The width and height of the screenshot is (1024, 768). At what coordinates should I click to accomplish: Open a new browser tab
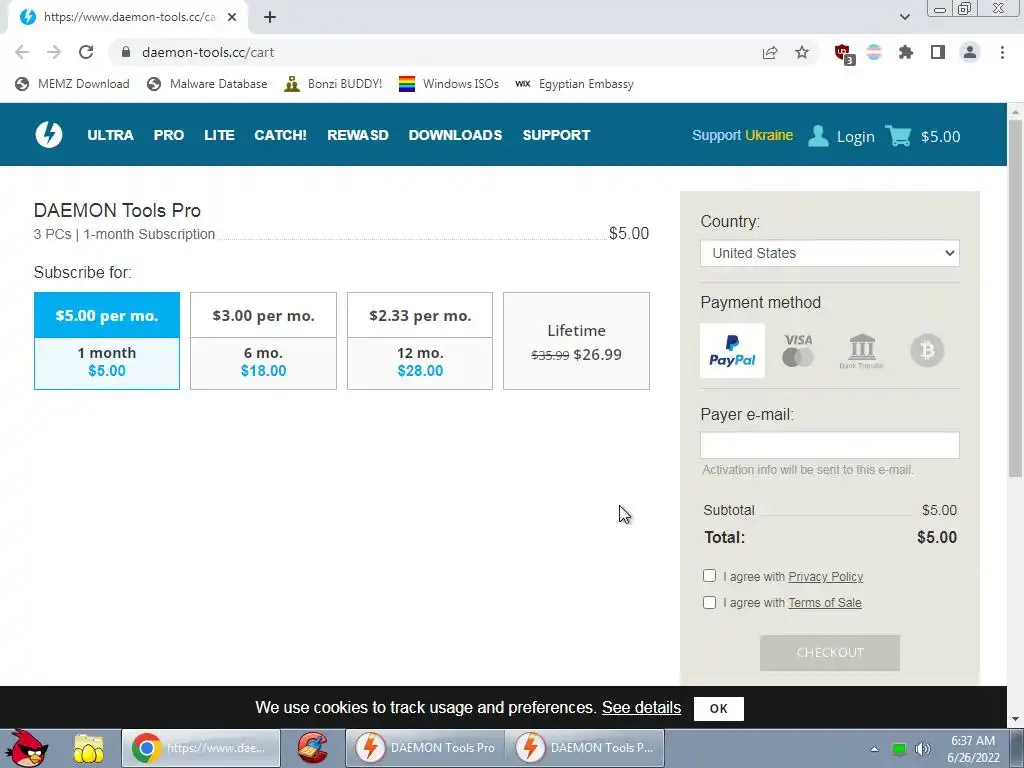[x=270, y=17]
